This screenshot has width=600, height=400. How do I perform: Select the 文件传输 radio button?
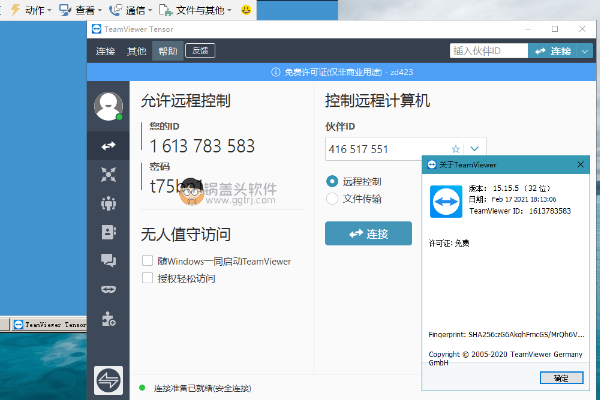(x=332, y=198)
